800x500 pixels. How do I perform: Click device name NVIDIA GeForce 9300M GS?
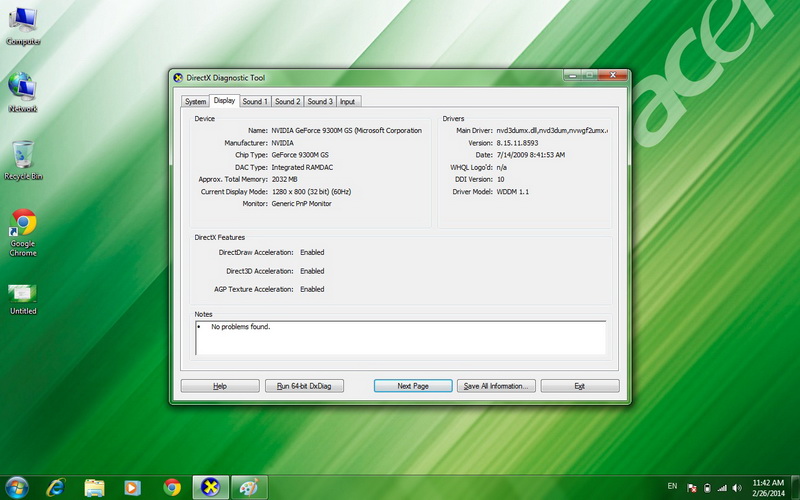[x=346, y=131]
